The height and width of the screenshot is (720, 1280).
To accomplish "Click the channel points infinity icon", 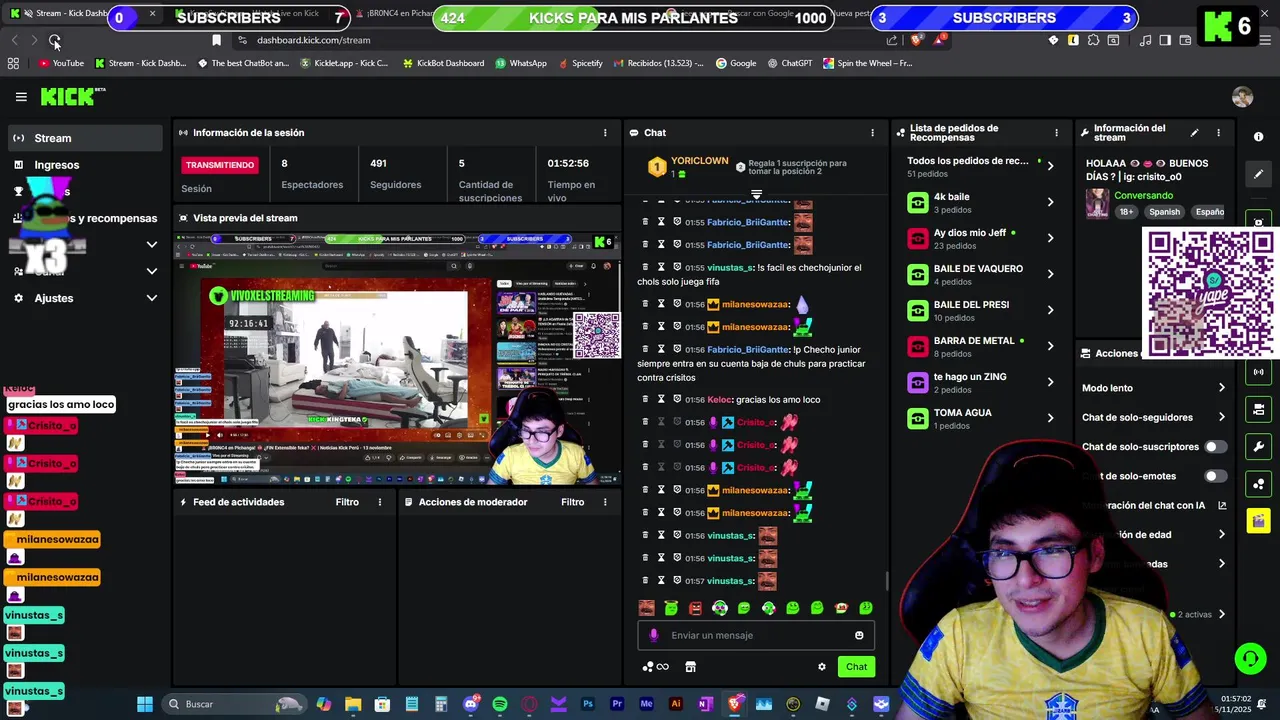I will [x=656, y=667].
